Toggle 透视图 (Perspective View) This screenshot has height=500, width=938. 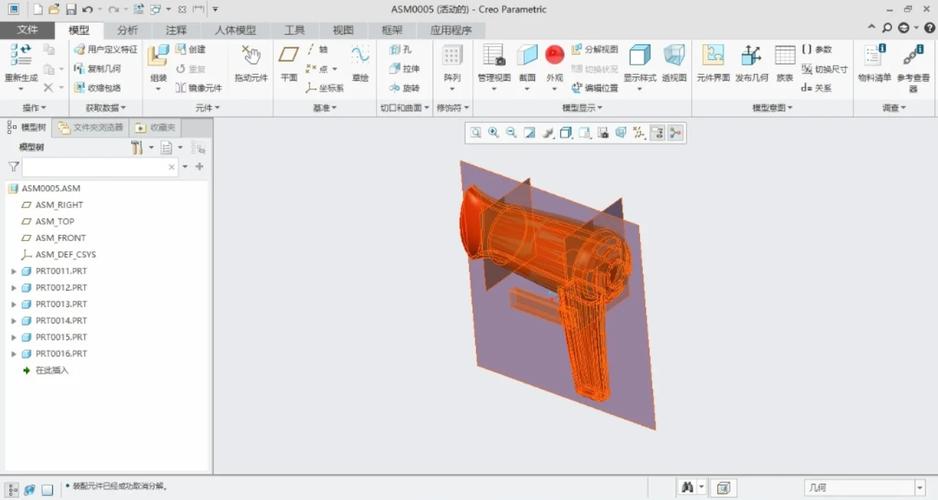coord(675,63)
